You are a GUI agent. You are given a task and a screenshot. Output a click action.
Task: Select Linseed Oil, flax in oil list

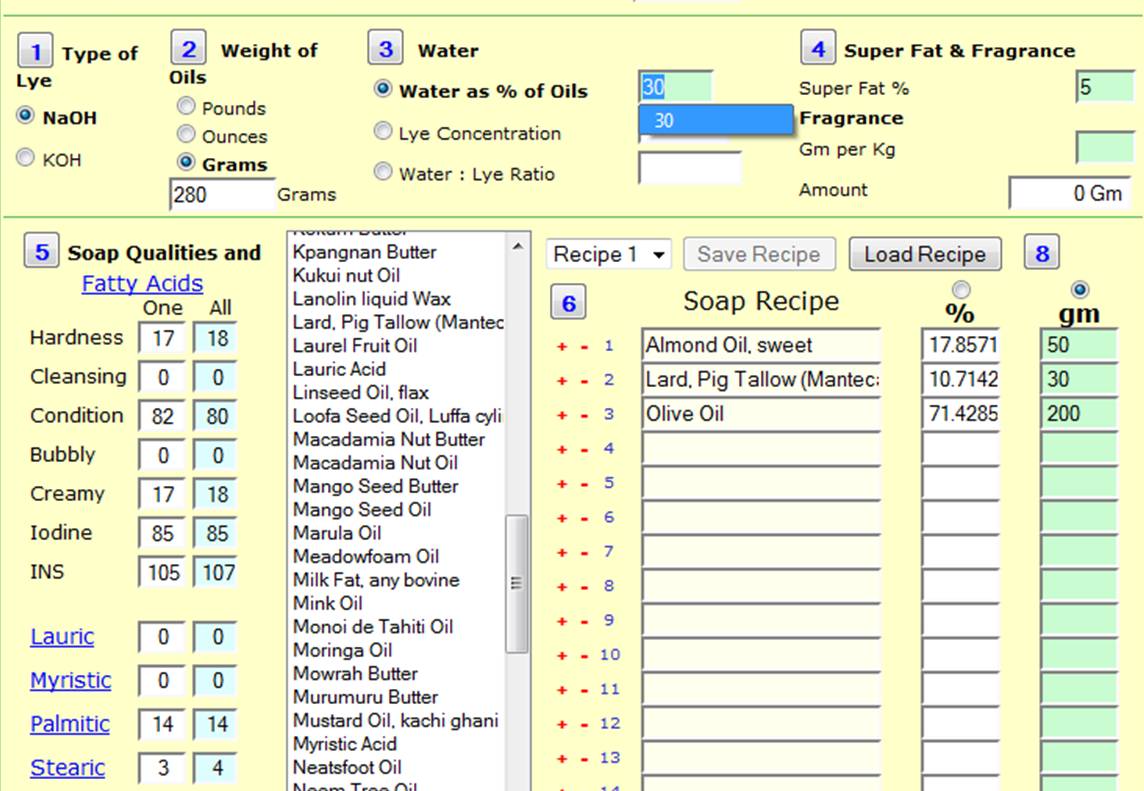tap(360, 393)
